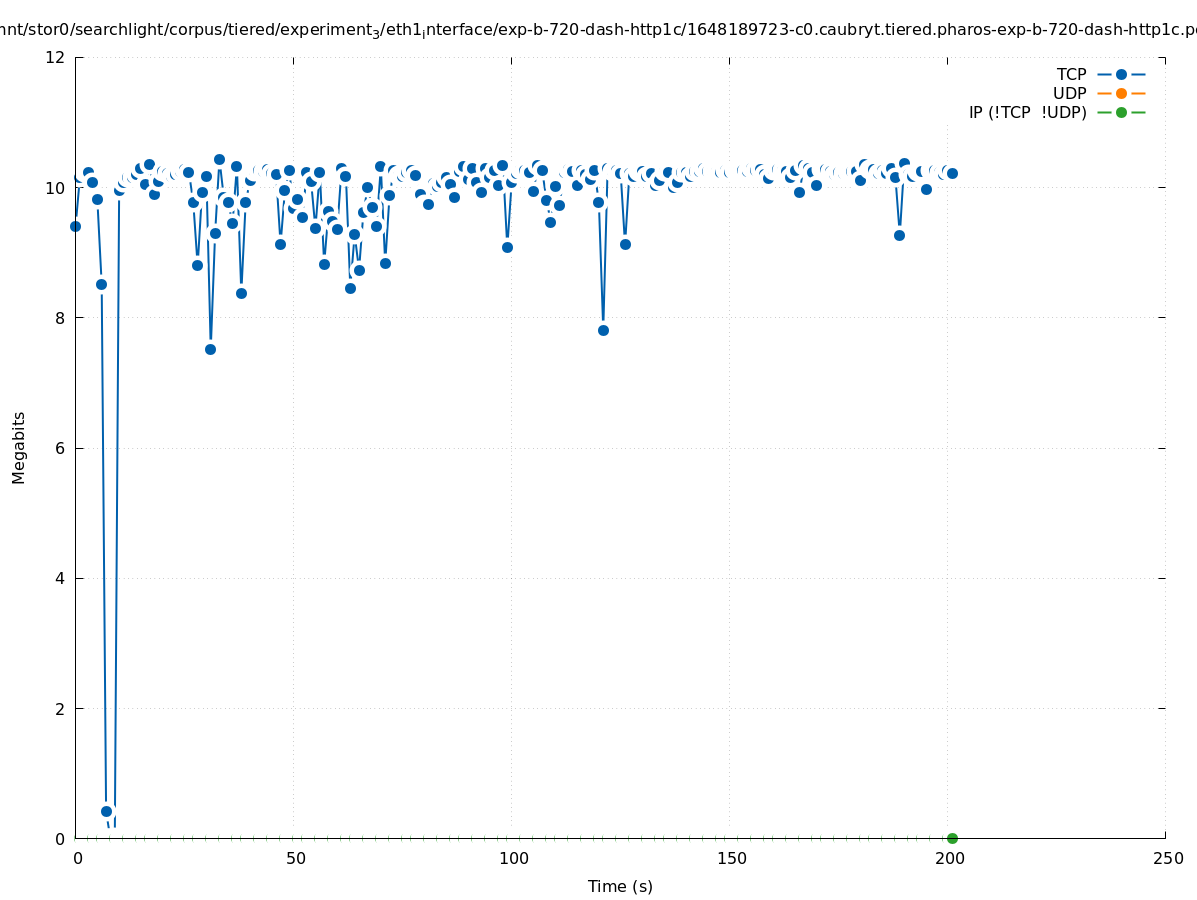1197x900 pixels.
Task: Toggle the TCP series via legend label
Action: pos(1071,74)
